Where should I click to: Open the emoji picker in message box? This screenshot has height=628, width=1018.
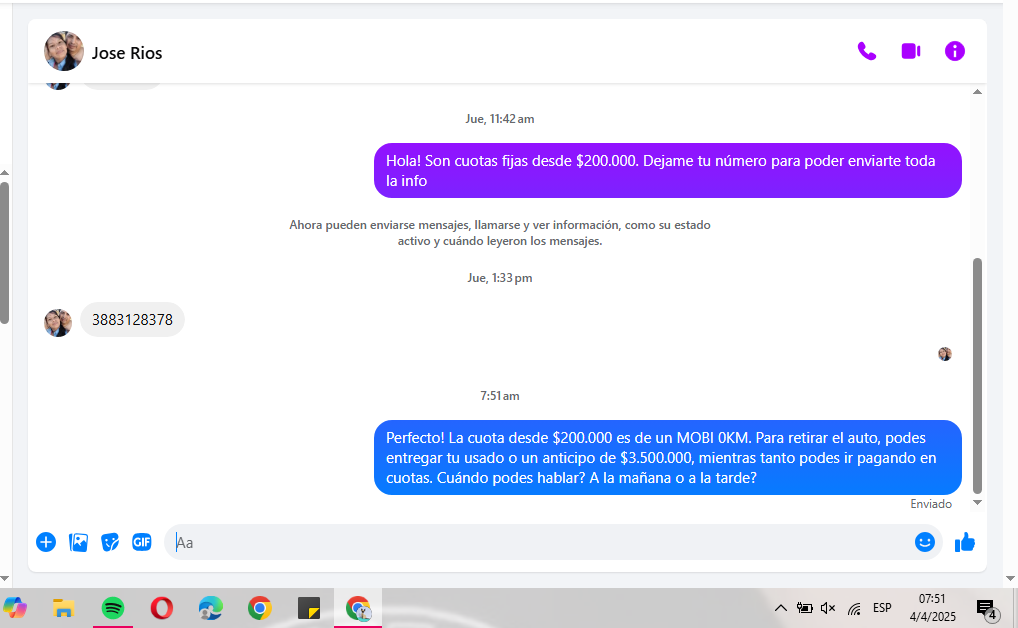point(925,542)
